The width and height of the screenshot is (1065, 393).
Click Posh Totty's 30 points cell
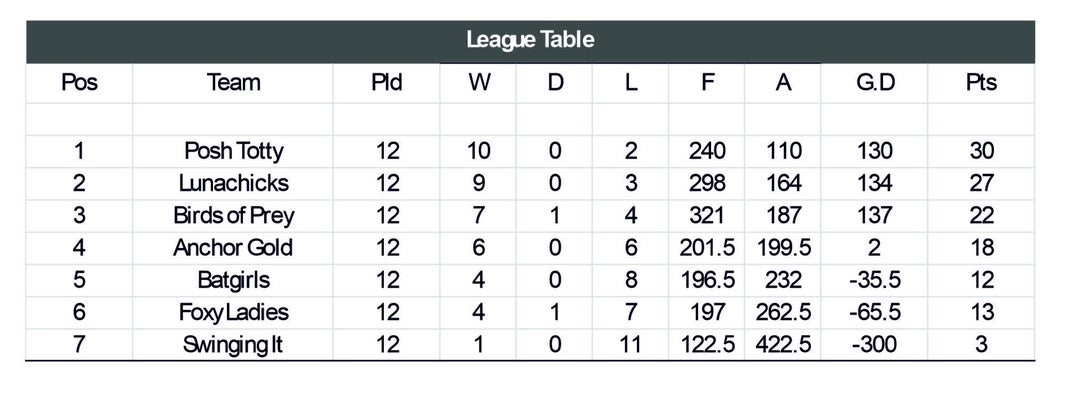pyautogui.click(x=981, y=151)
